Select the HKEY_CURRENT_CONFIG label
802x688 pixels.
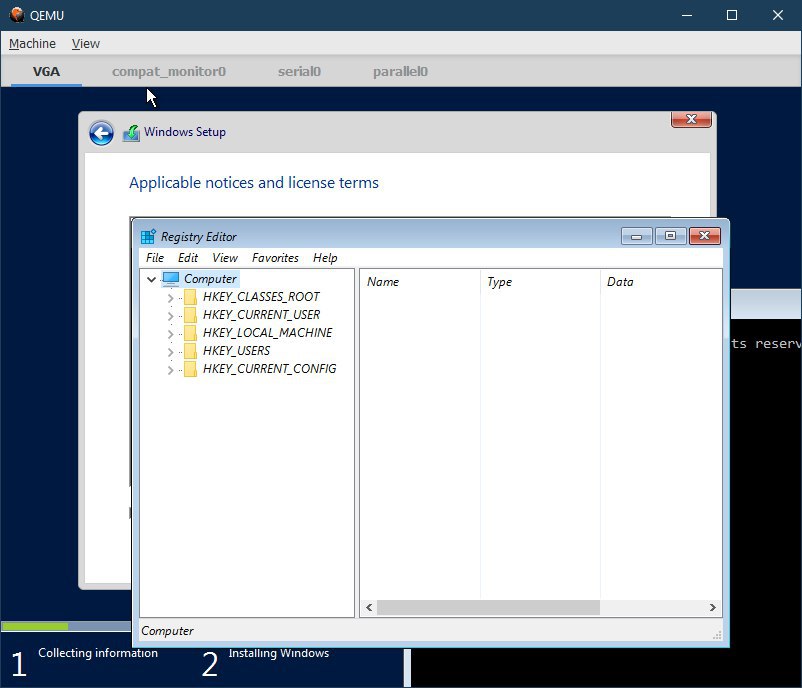pos(270,369)
